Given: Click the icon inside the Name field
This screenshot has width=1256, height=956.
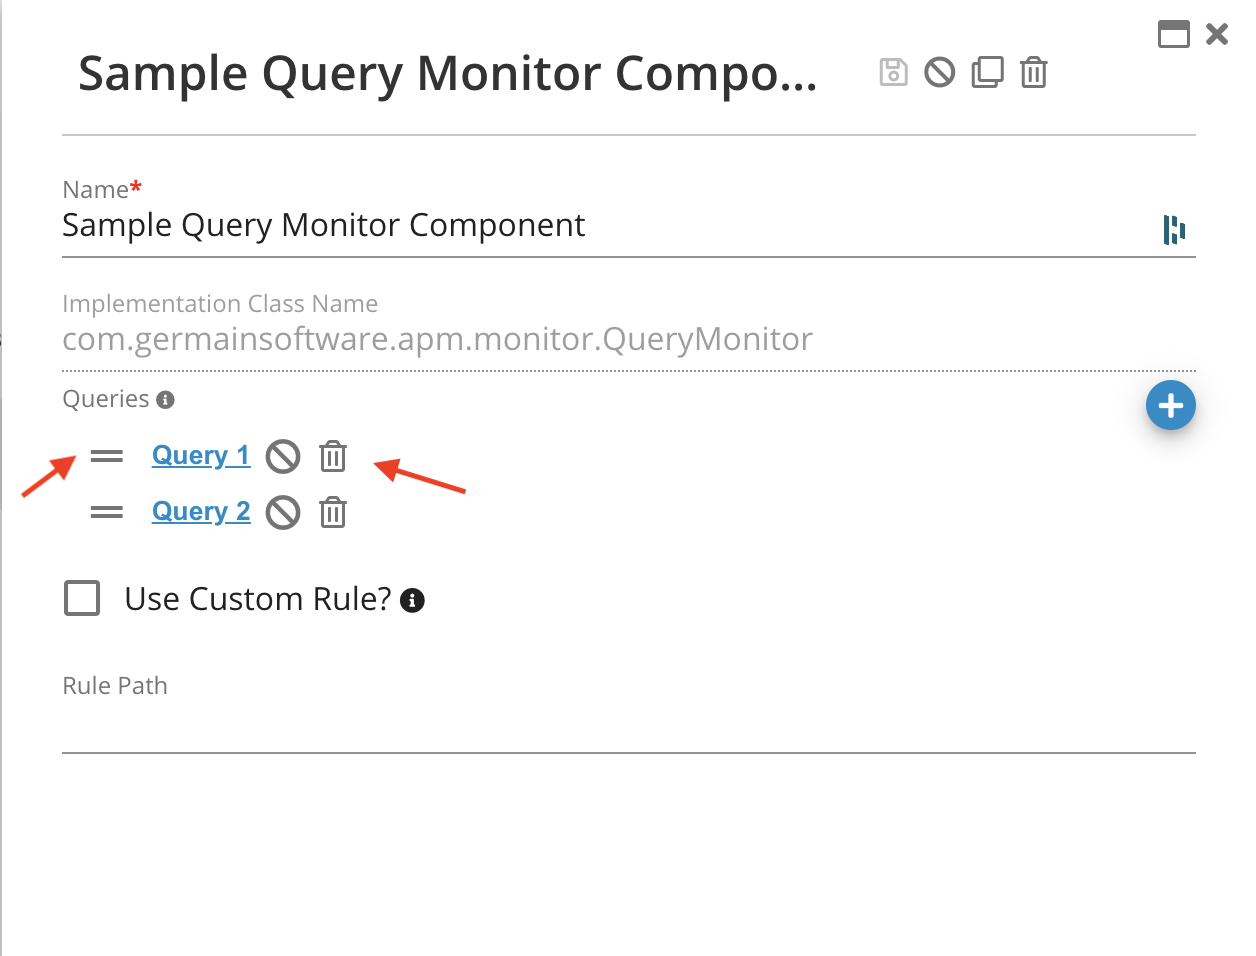Looking at the screenshot, I should [1174, 229].
